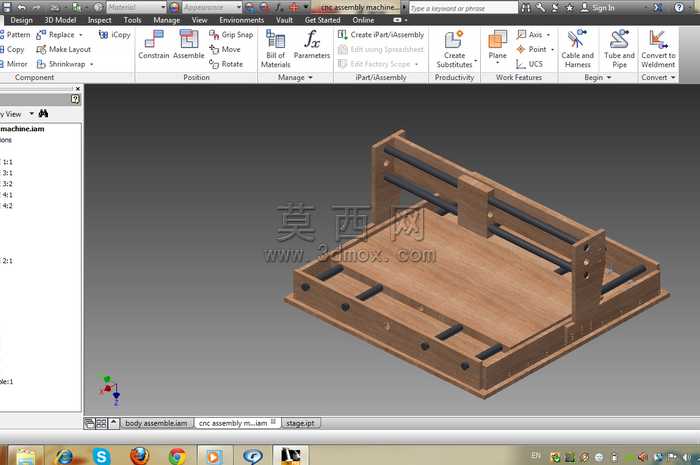The image size is (700, 465).
Task: Open the browser View dropdown arrow
Action: [31, 114]
